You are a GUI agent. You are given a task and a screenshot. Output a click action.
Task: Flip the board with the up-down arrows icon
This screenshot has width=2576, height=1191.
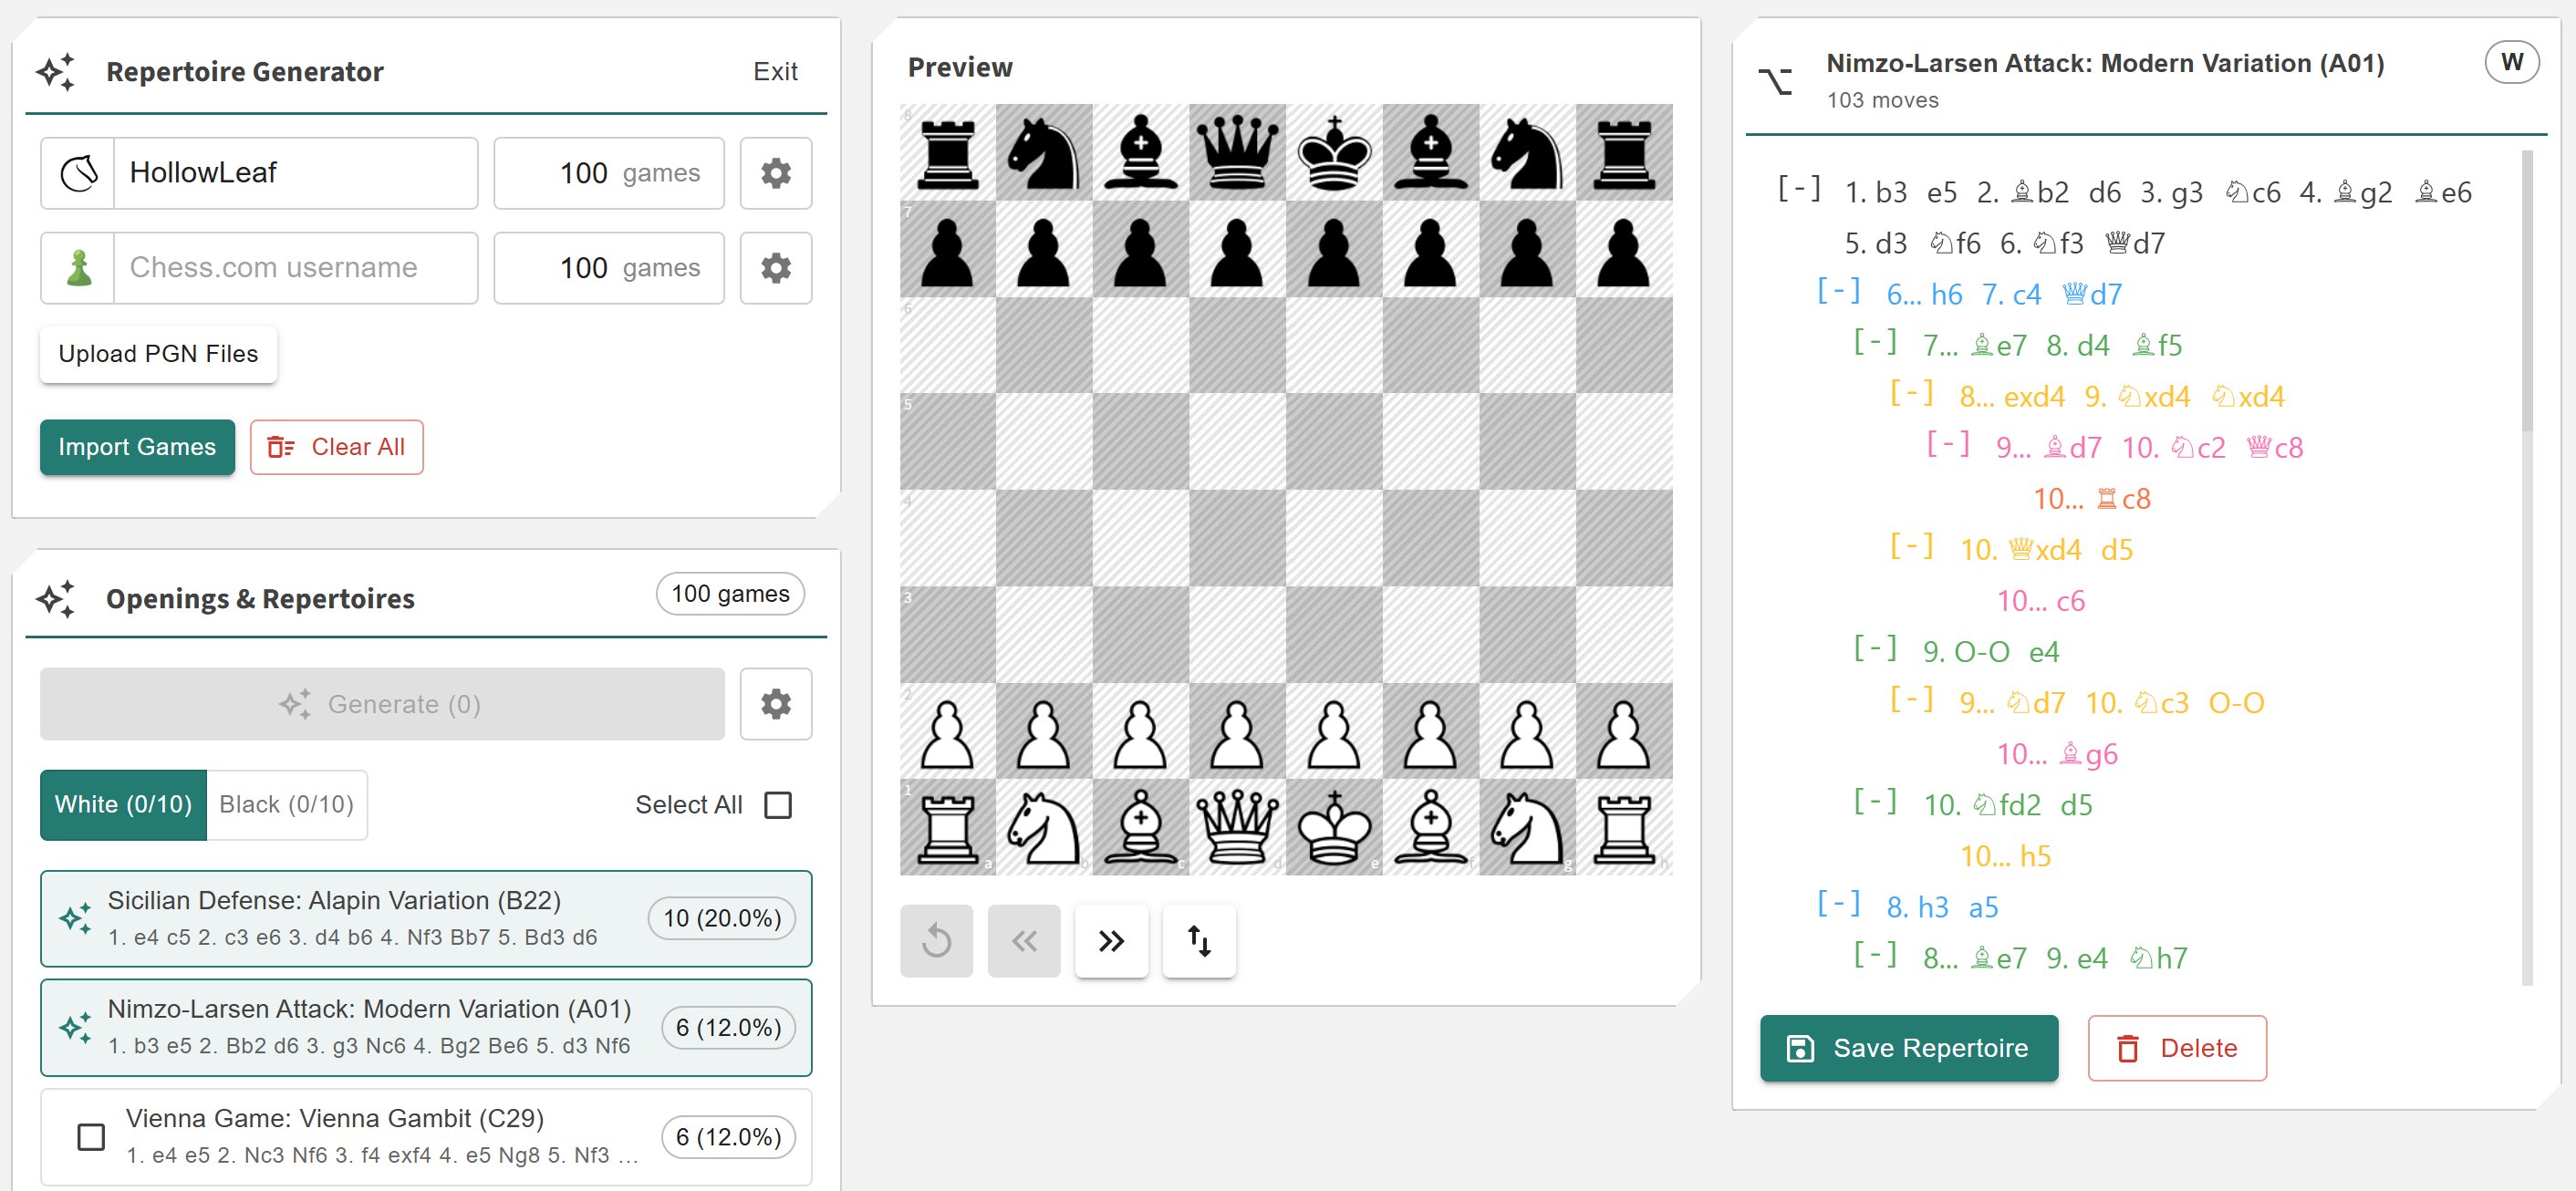click(x=1198, y=941)
